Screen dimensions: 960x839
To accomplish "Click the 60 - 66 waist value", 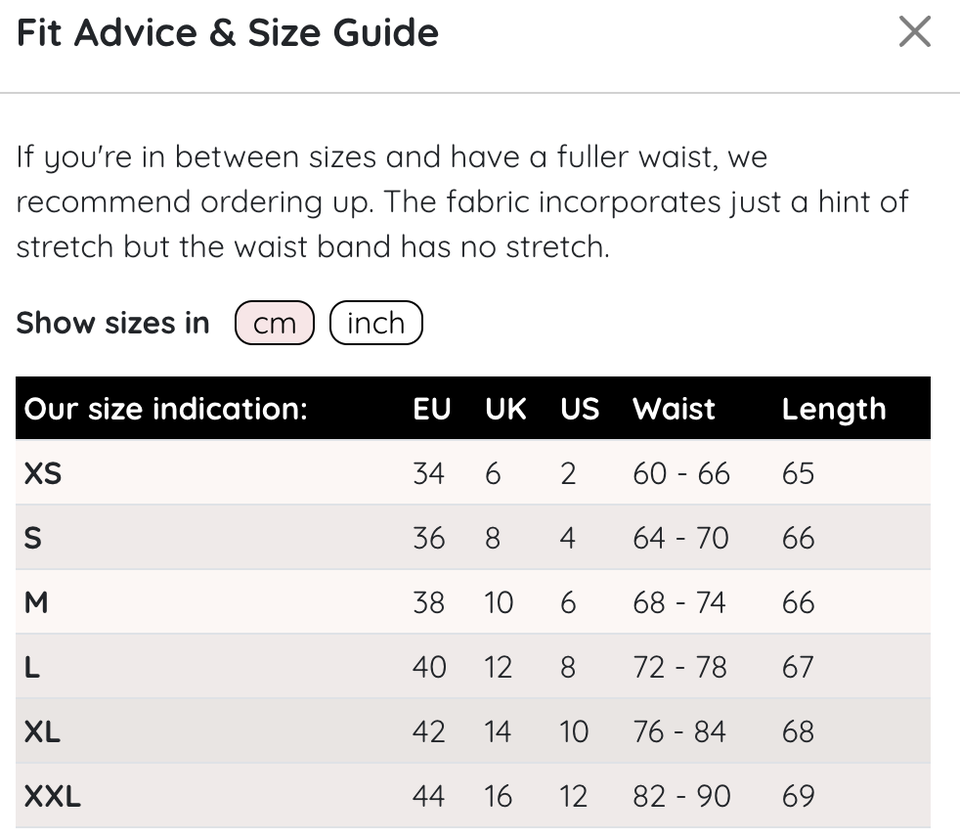I will coord(681,473).
